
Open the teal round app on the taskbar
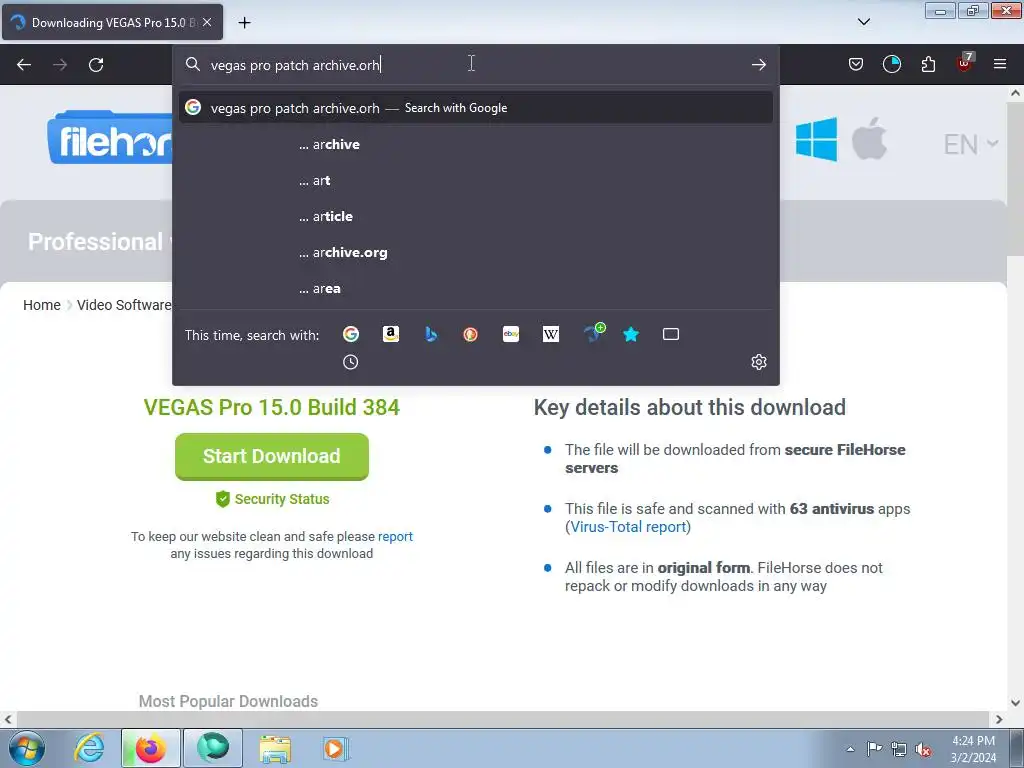(x=213, y=748)
